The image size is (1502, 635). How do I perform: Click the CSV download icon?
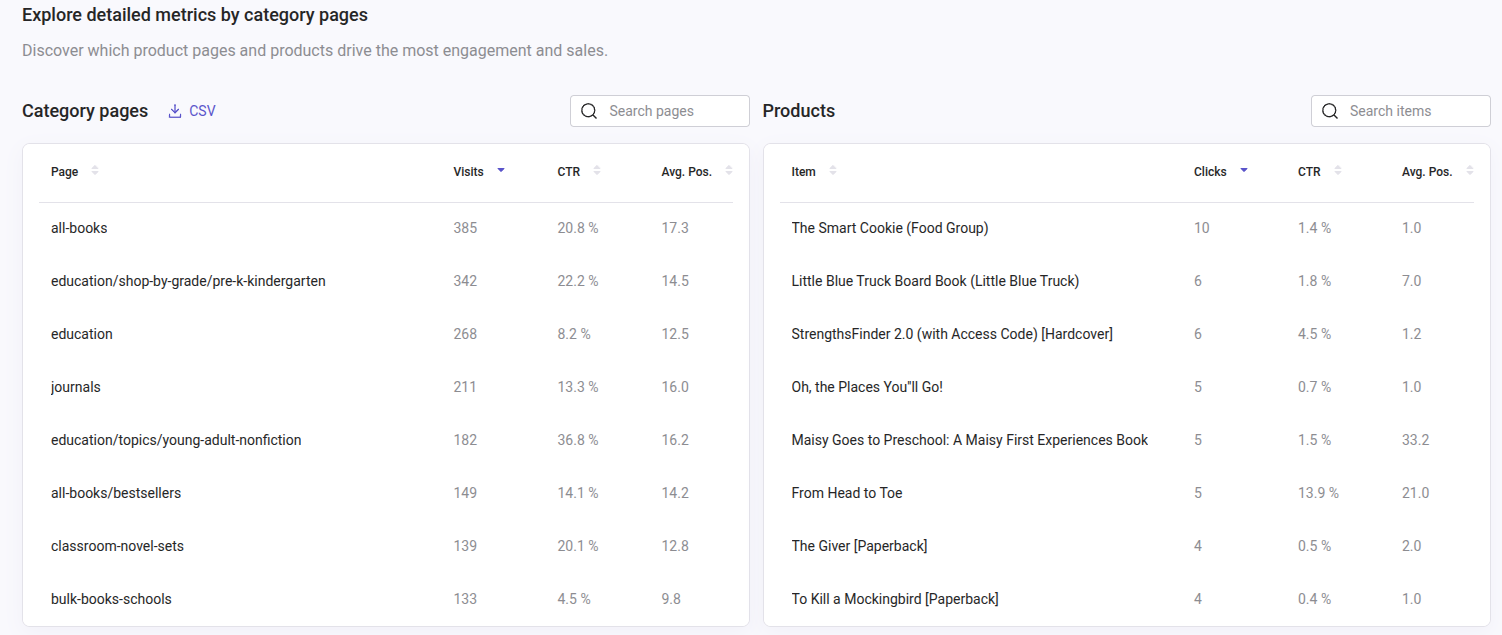click(175, 111)
